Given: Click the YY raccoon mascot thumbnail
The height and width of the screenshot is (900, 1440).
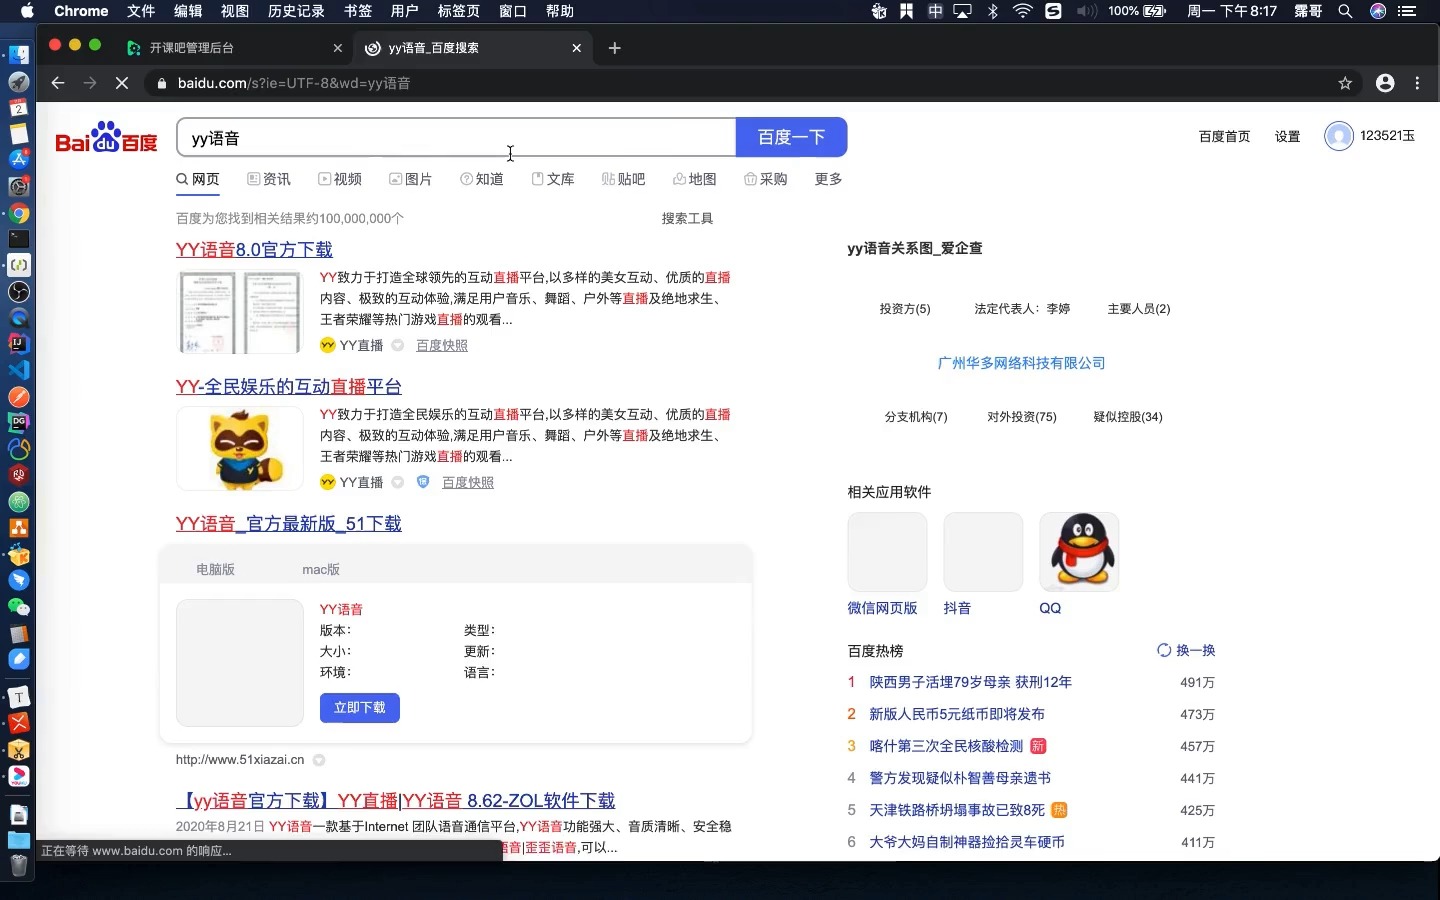Looking at the screenshot, I should pos(240,448).
